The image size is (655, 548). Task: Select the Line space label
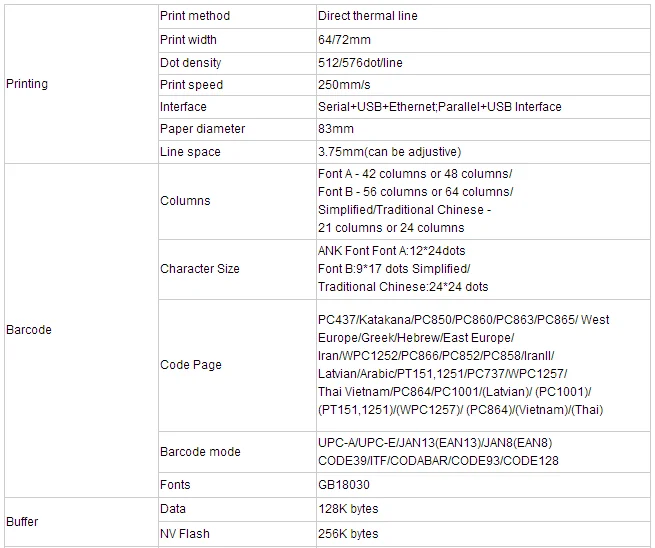[190, 152]
